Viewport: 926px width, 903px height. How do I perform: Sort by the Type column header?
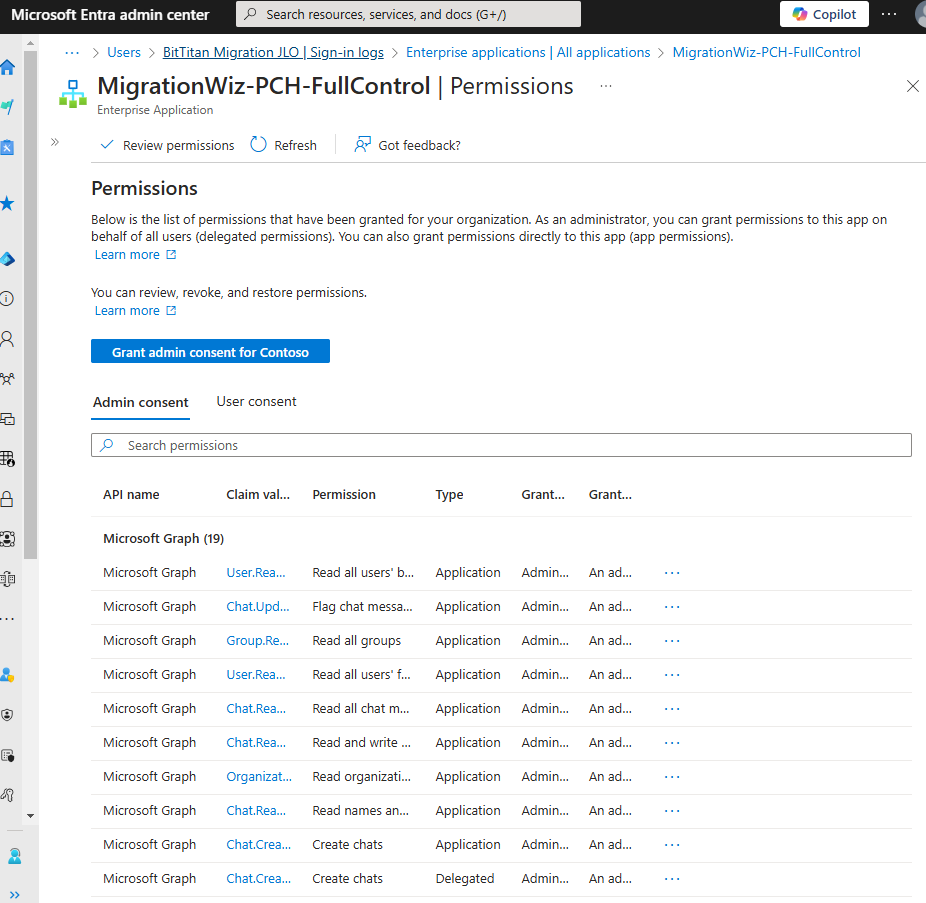tap(449, 495)
